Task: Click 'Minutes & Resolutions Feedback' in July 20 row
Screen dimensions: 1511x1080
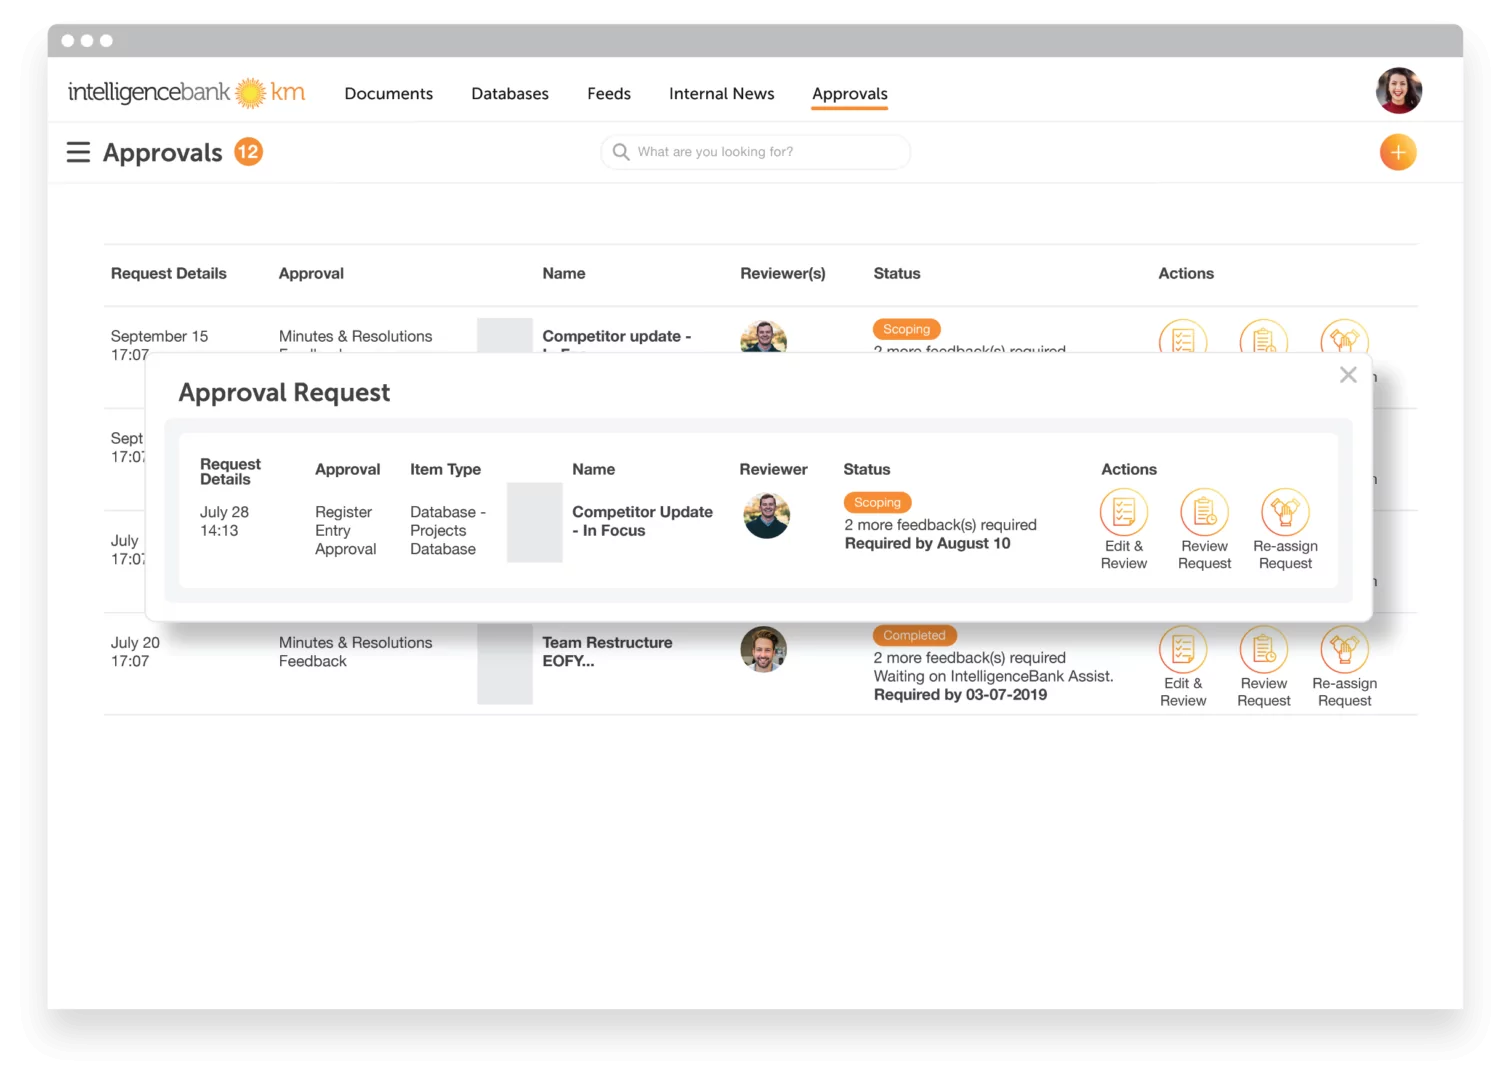Action: [355, 652]
